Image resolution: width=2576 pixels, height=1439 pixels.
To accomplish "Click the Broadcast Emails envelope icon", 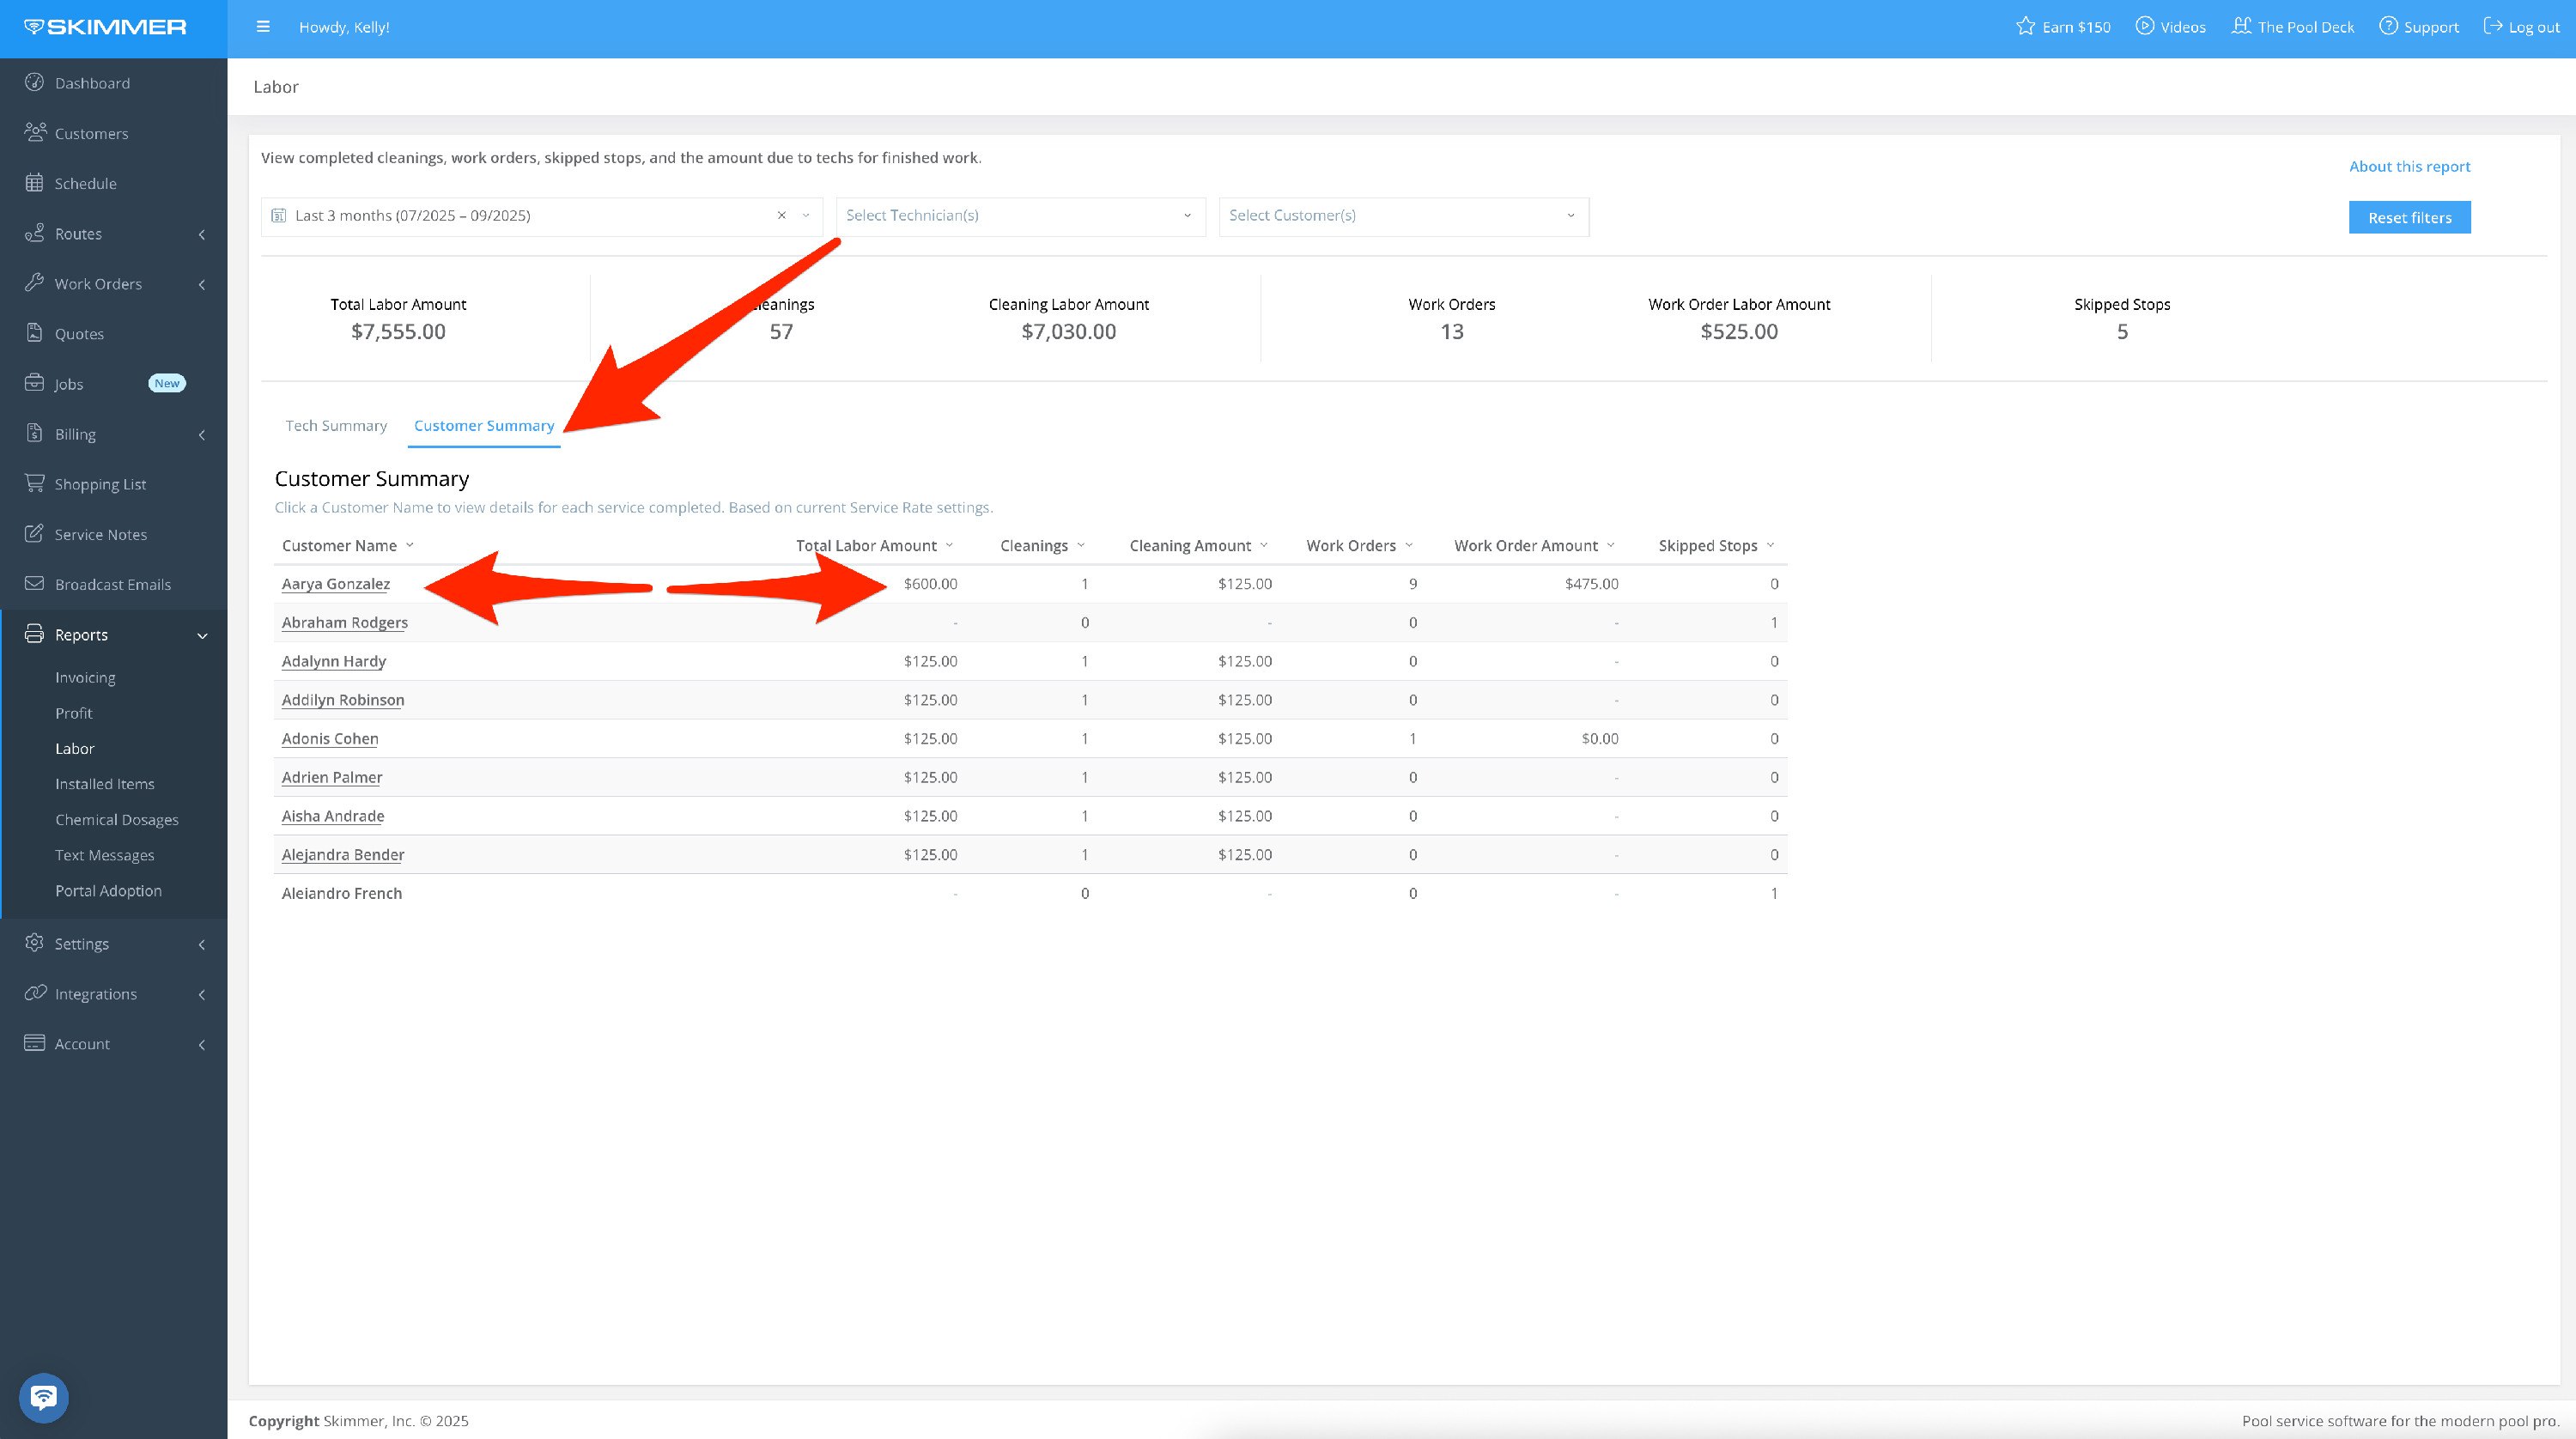I will pos(35,584).
